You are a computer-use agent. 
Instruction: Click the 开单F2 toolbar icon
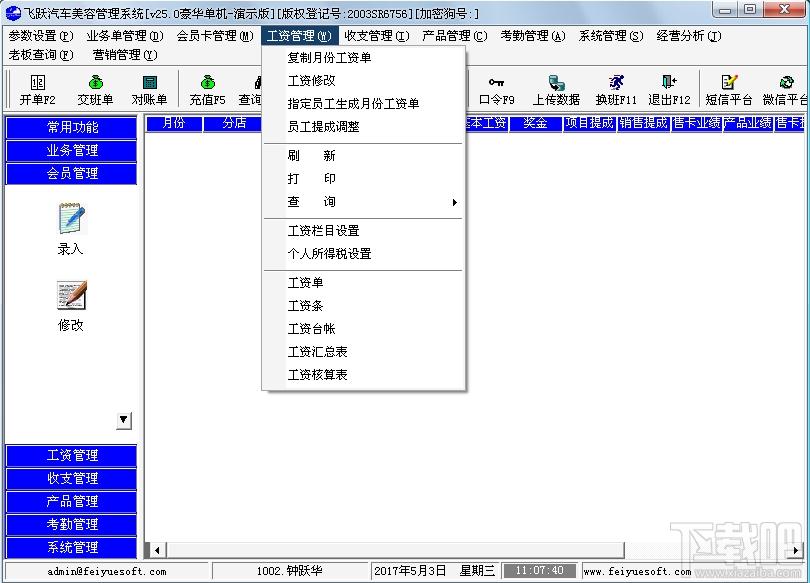tap(37, 83)
